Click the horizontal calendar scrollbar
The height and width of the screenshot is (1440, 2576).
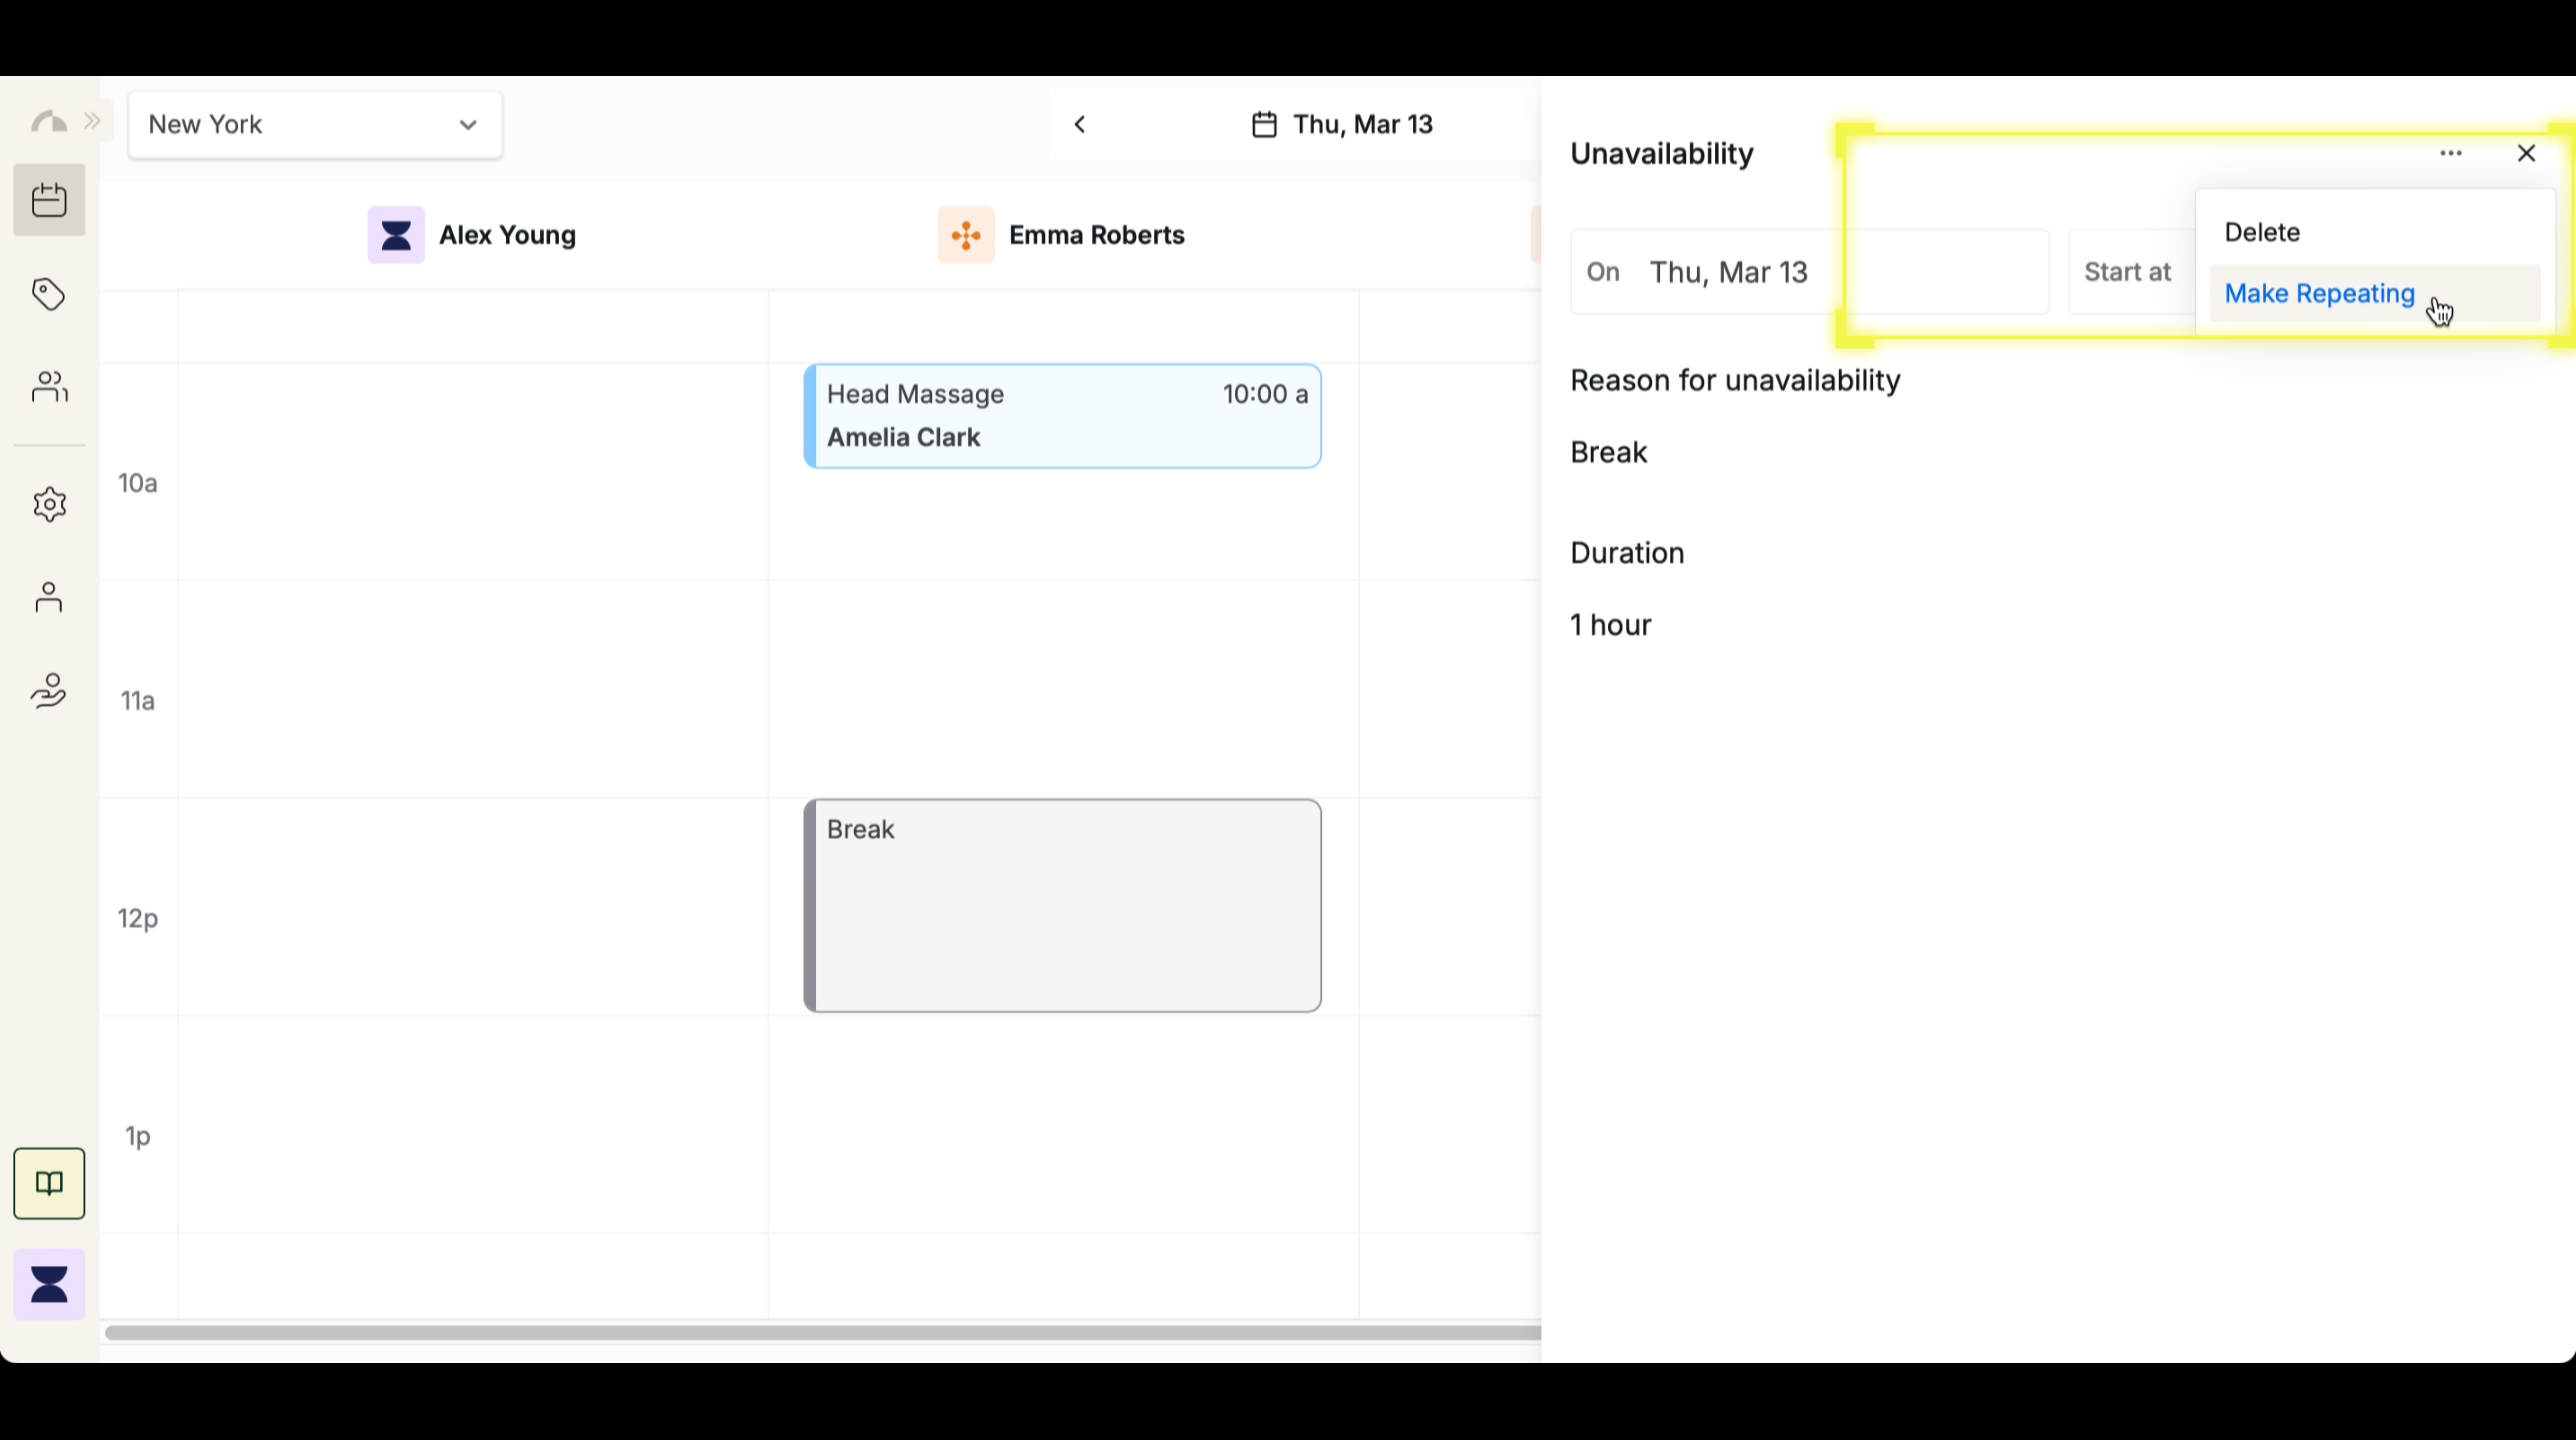pos(820,1333)
